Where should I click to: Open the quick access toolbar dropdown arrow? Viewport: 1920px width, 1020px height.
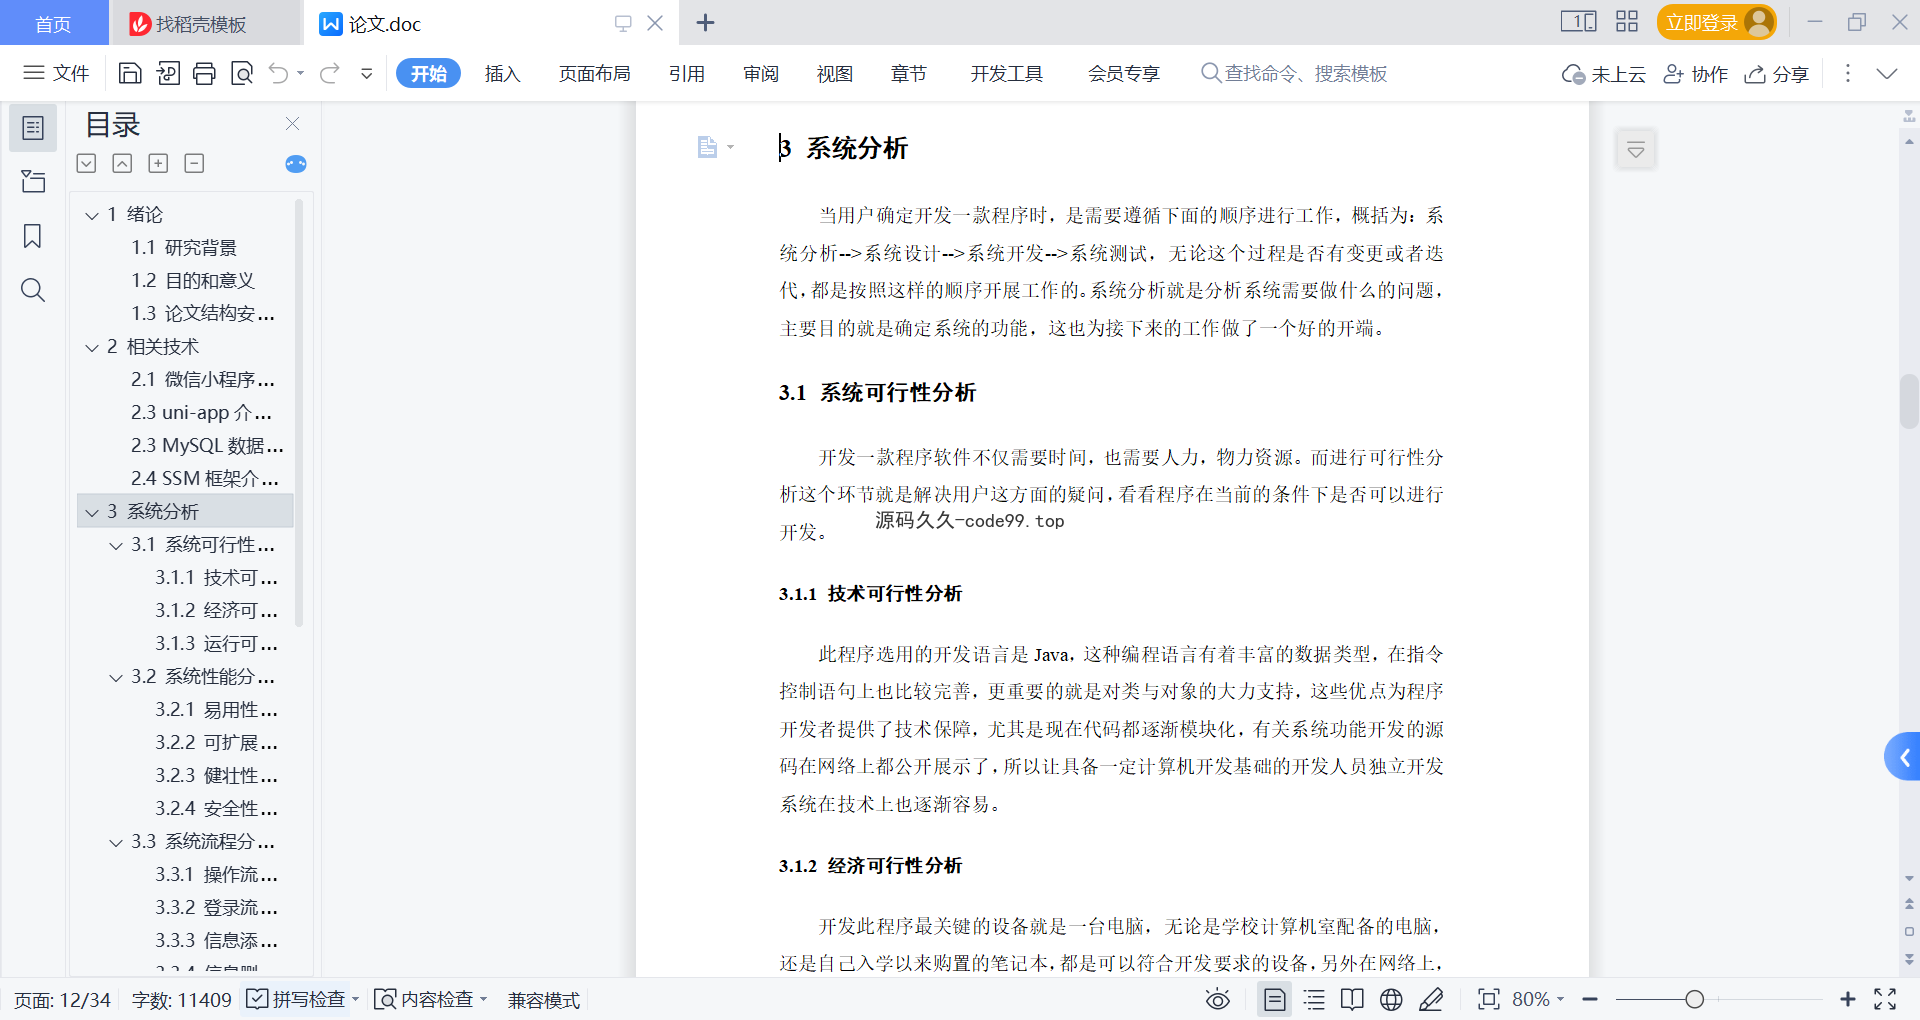coord(367,73)
